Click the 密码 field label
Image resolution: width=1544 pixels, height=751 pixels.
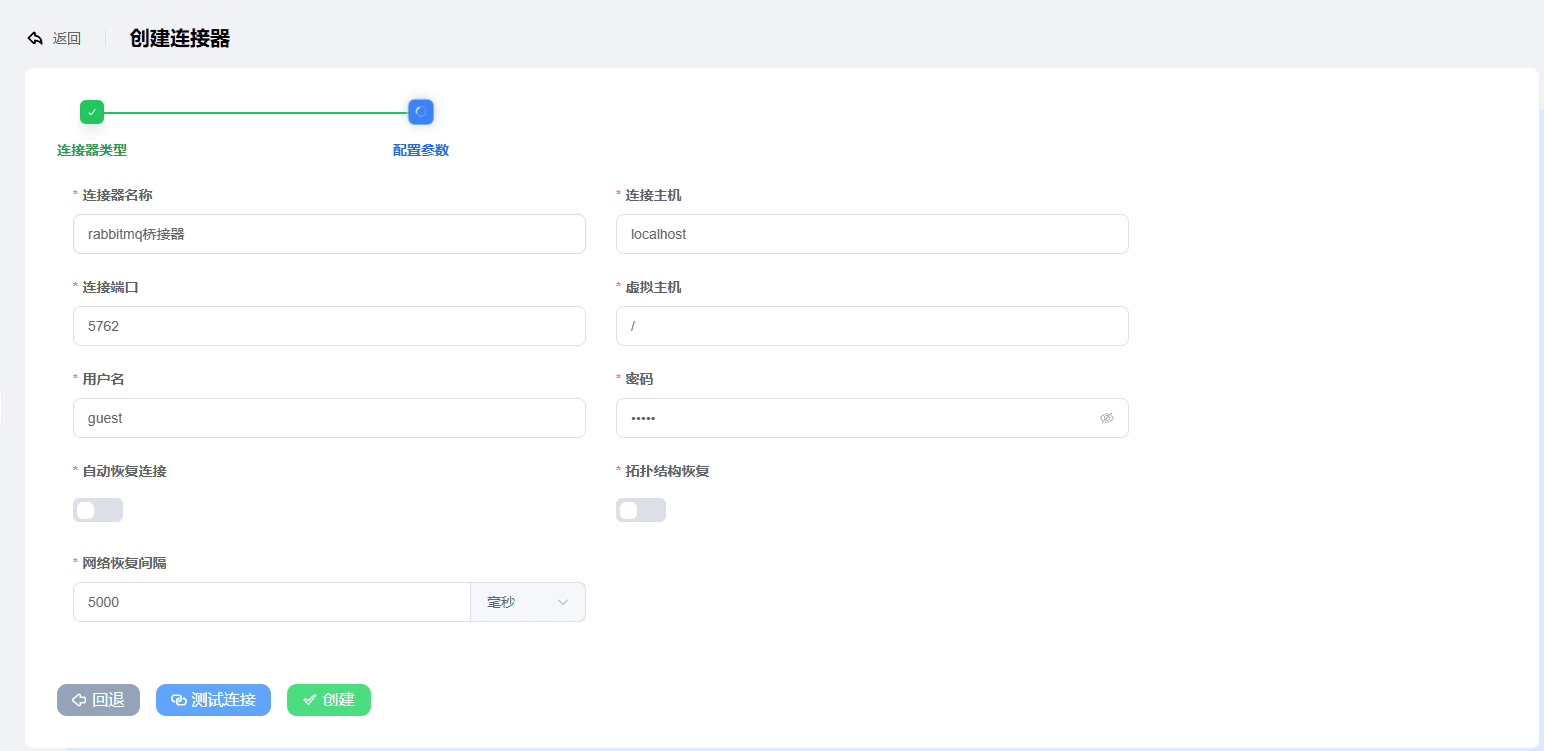tap(639, 379)
